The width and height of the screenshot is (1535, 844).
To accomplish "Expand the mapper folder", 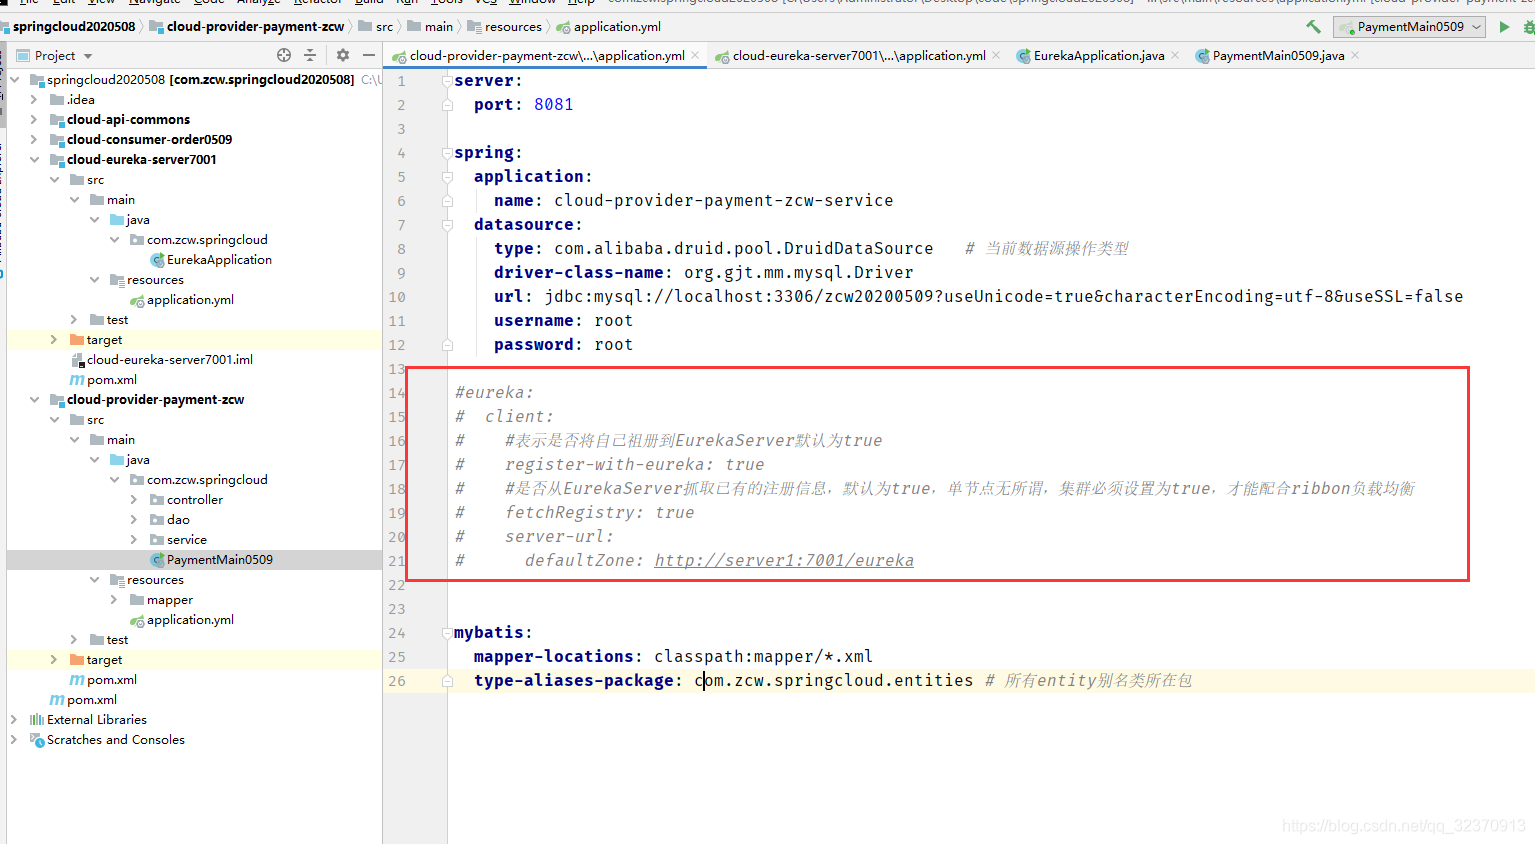I will point(114,600).
